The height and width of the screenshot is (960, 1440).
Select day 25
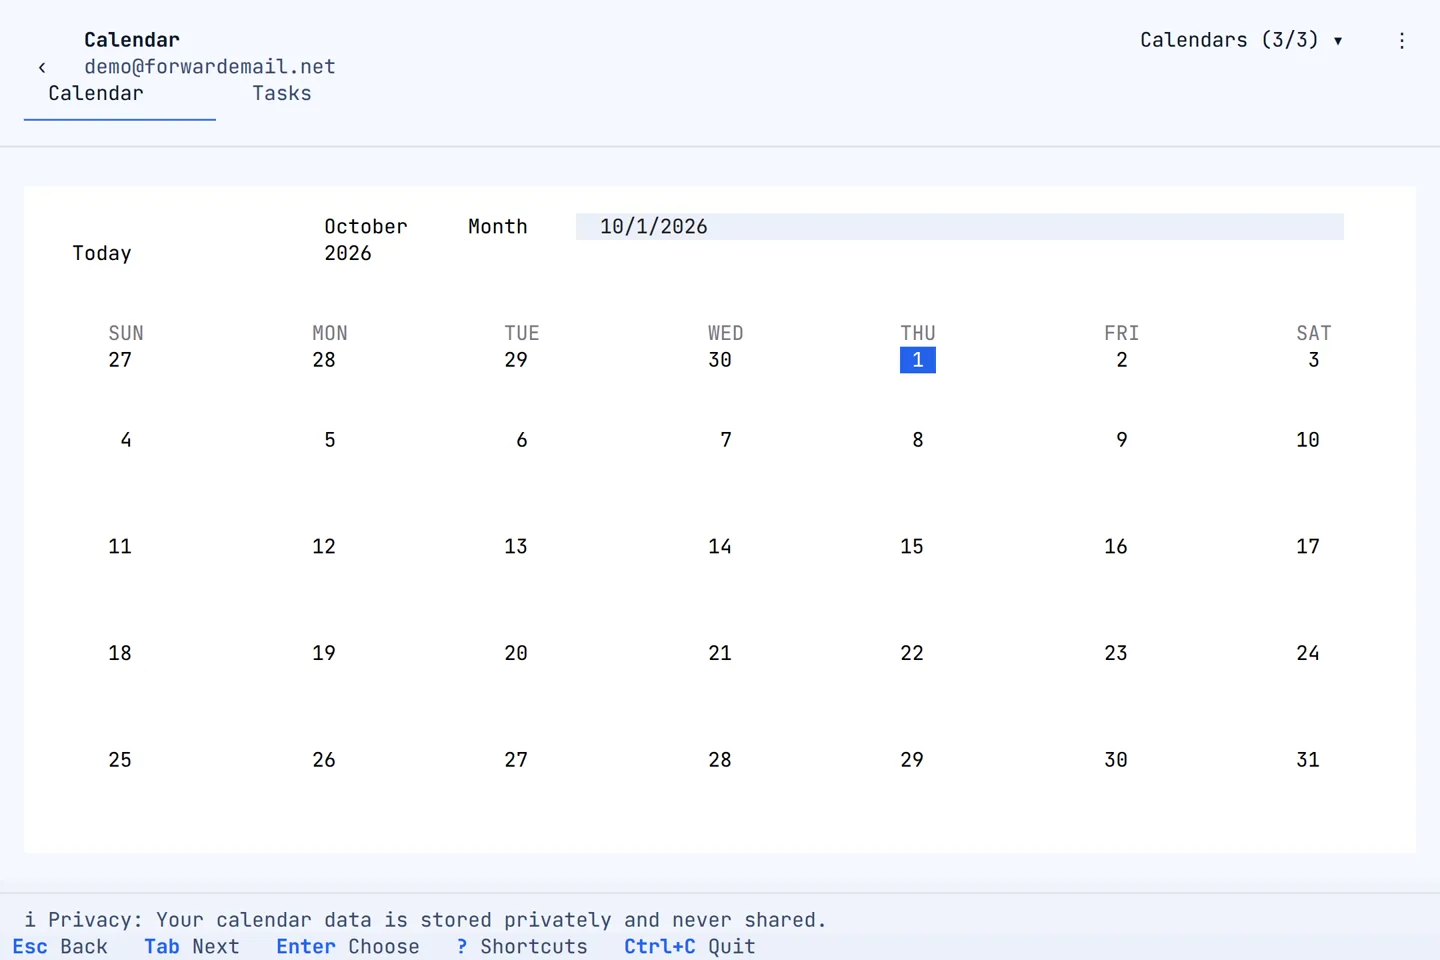[120, 760]
